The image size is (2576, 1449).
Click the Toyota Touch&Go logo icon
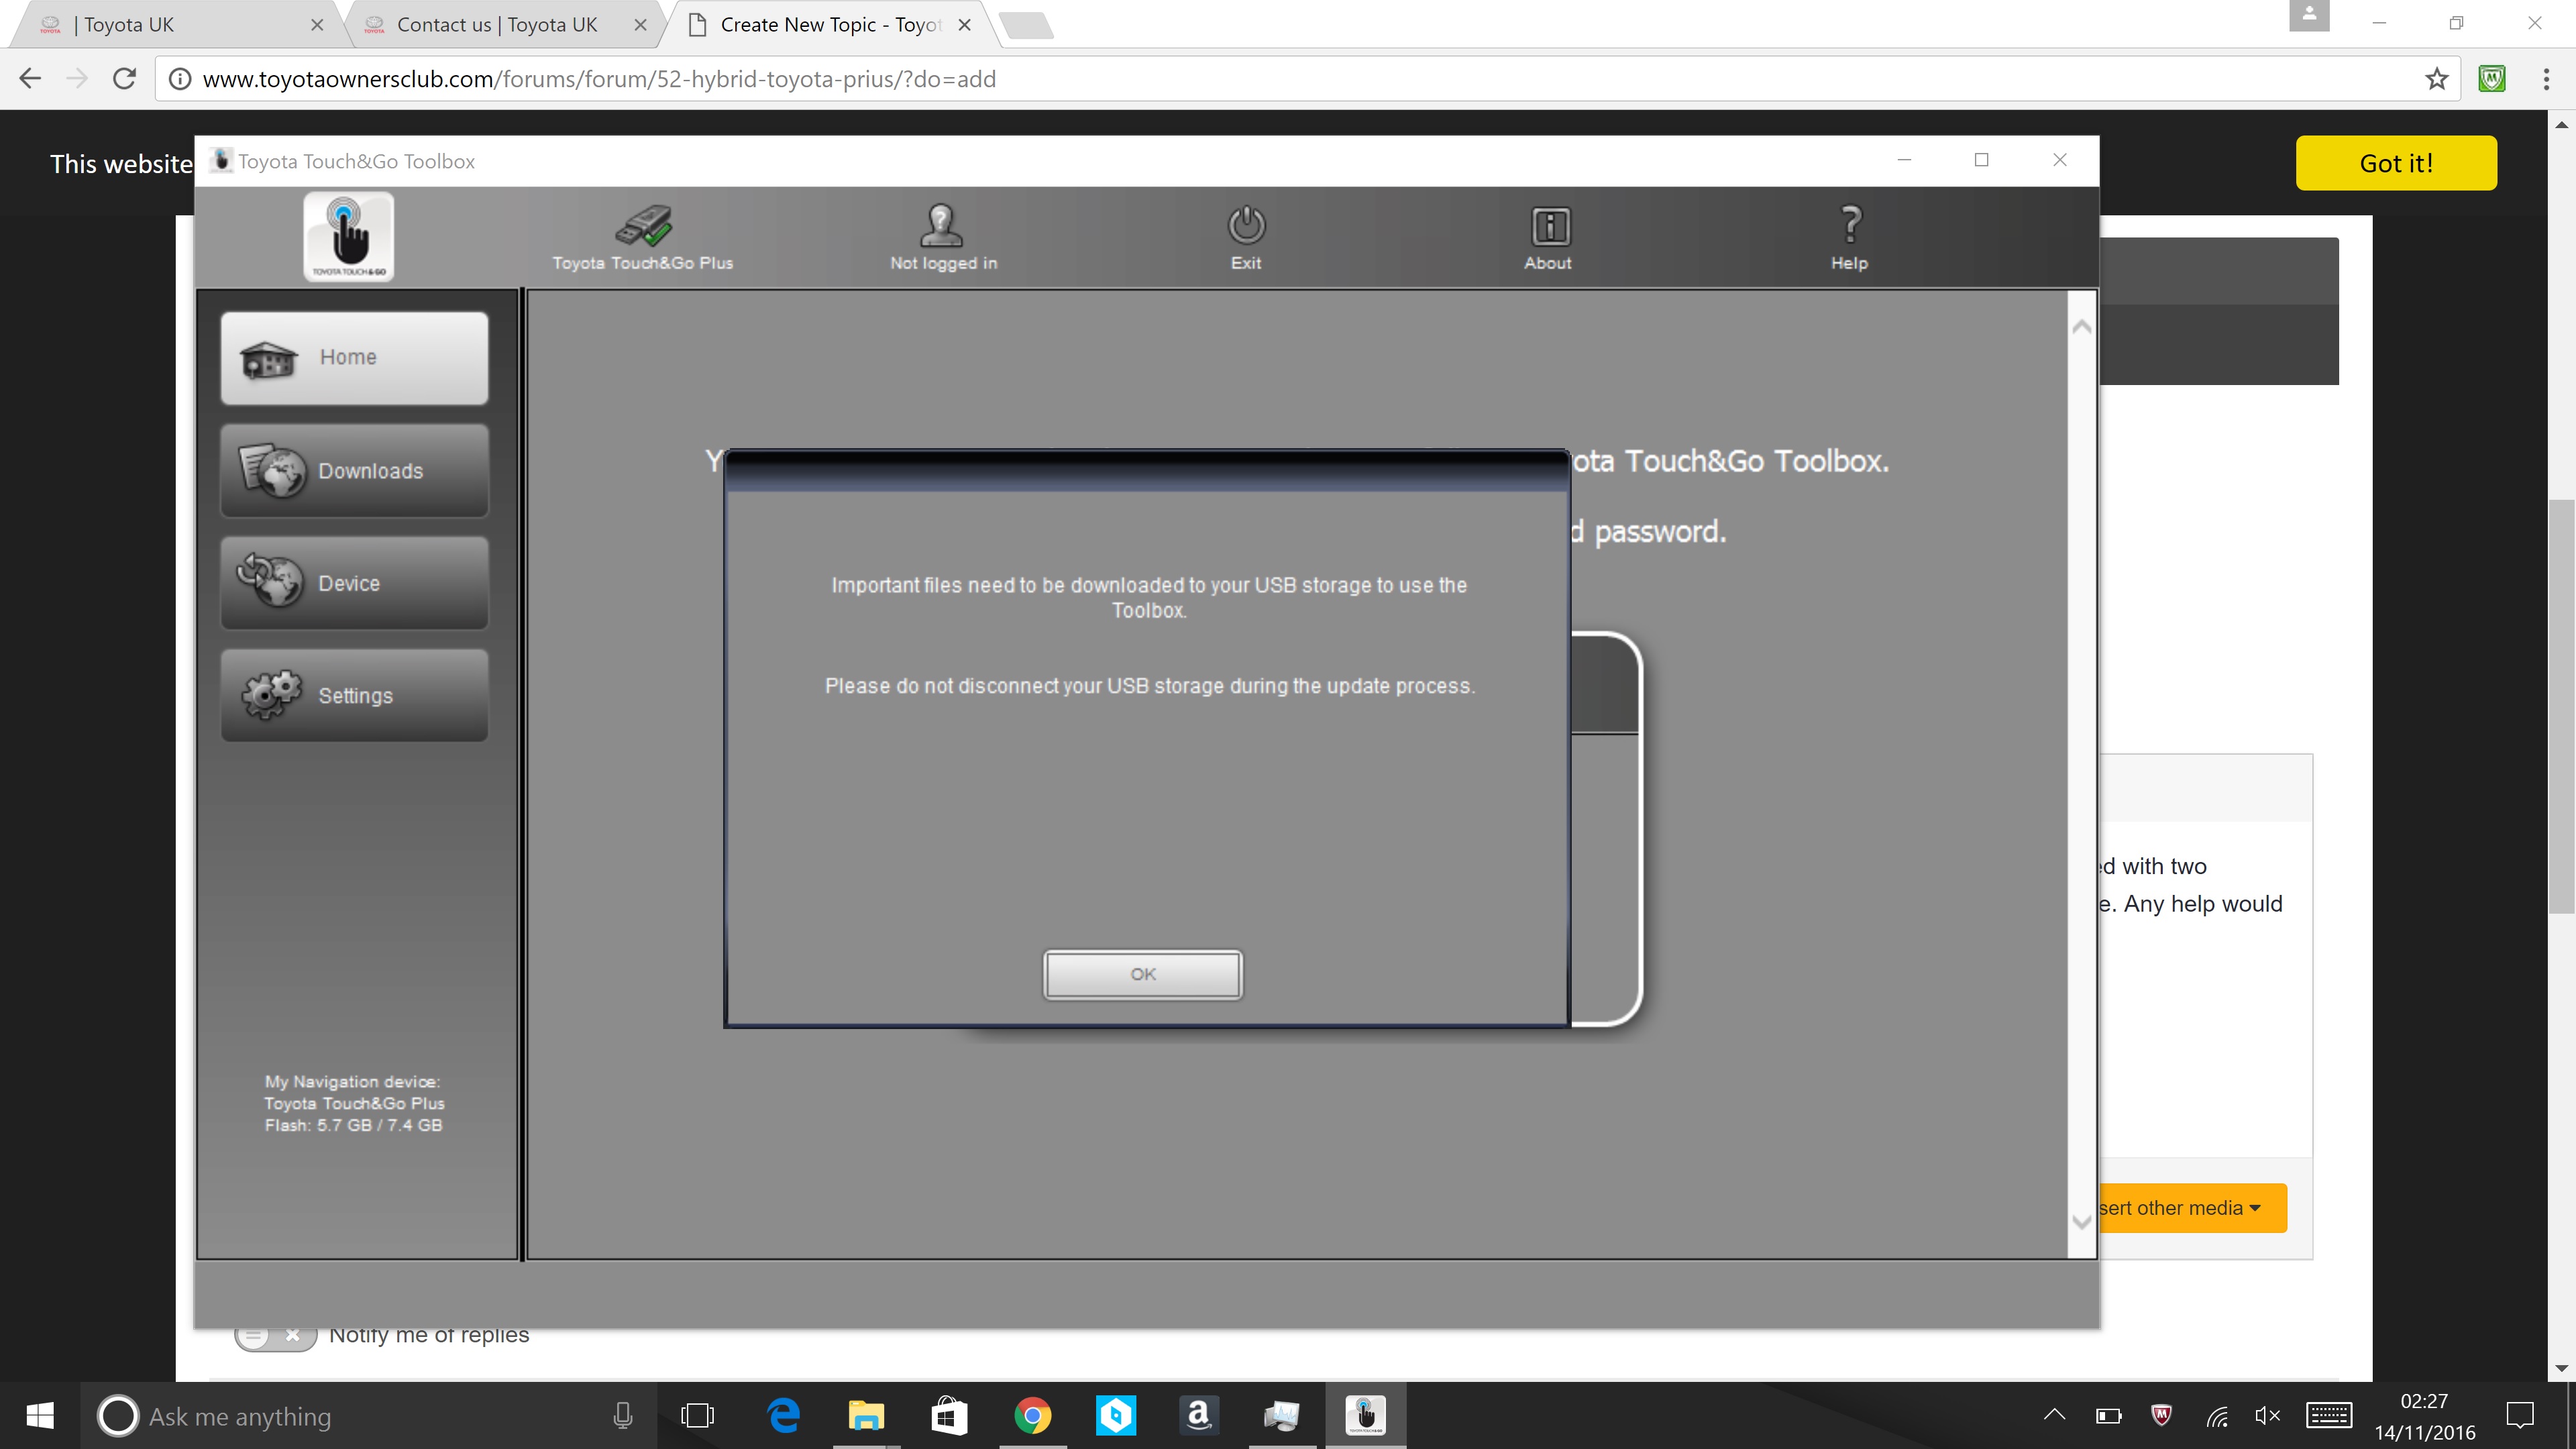(348, 237)
